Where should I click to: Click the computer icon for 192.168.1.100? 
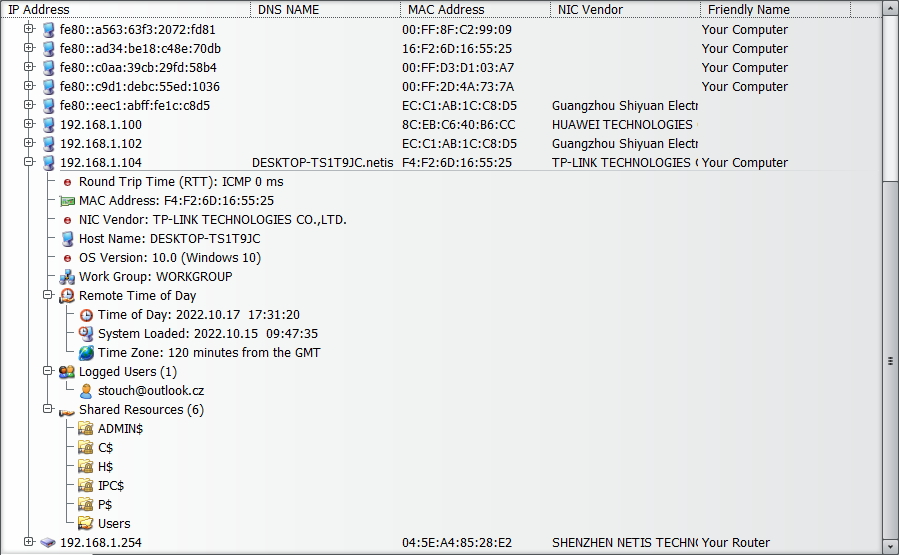click(48, 125)
